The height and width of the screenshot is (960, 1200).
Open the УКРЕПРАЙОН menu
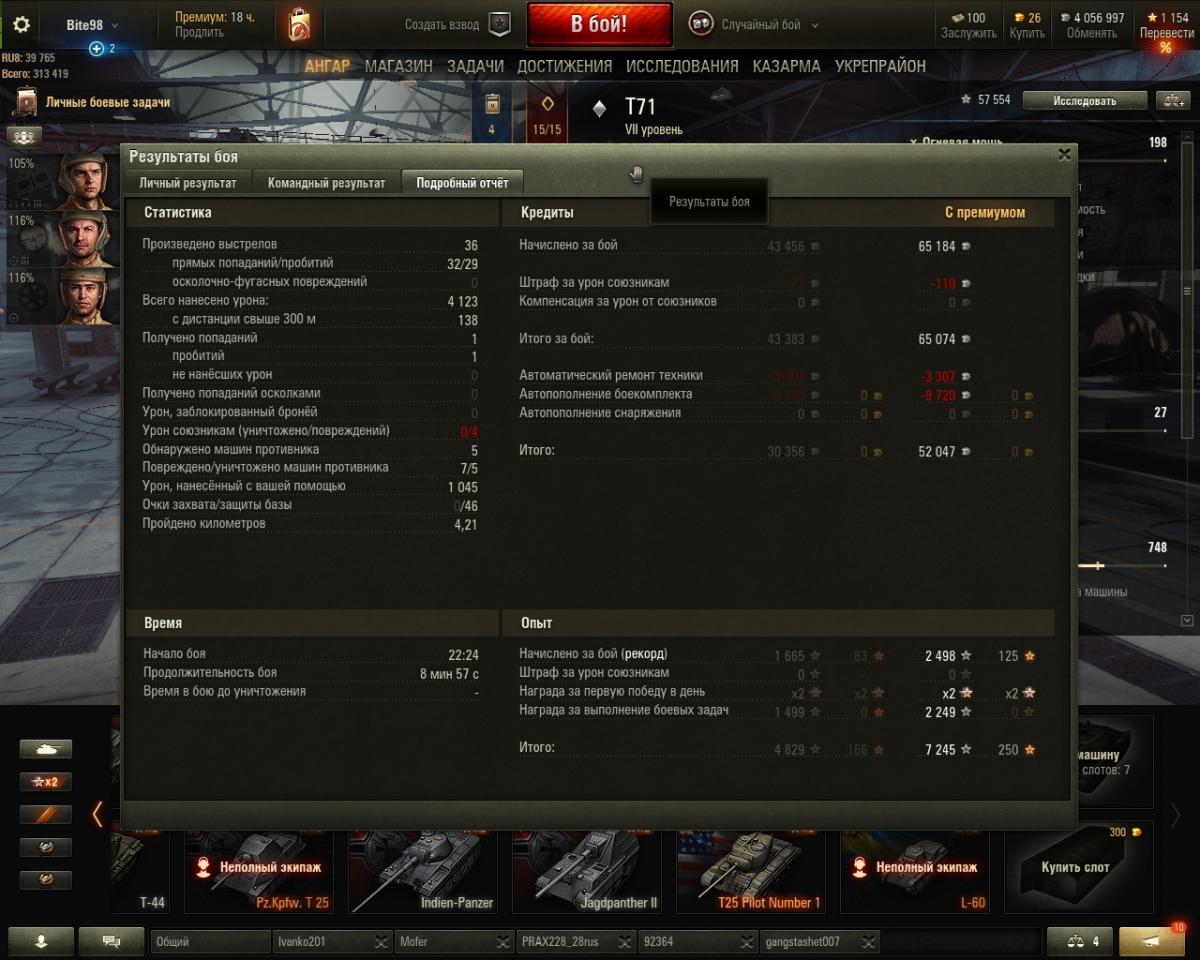click(880, 66)
